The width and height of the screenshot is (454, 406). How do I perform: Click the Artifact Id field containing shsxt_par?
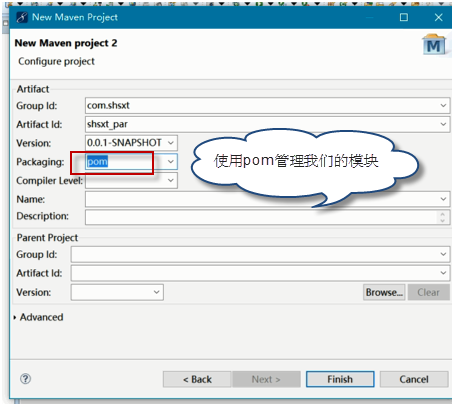[x=267, y=124]
